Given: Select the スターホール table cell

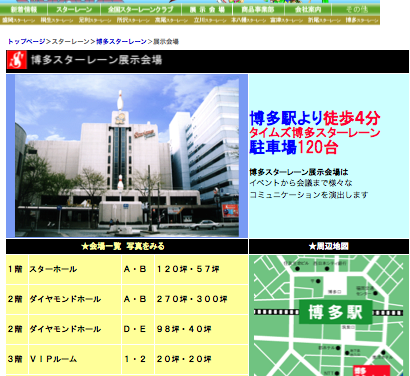Looking at the screenshot, I should [75, 269].
